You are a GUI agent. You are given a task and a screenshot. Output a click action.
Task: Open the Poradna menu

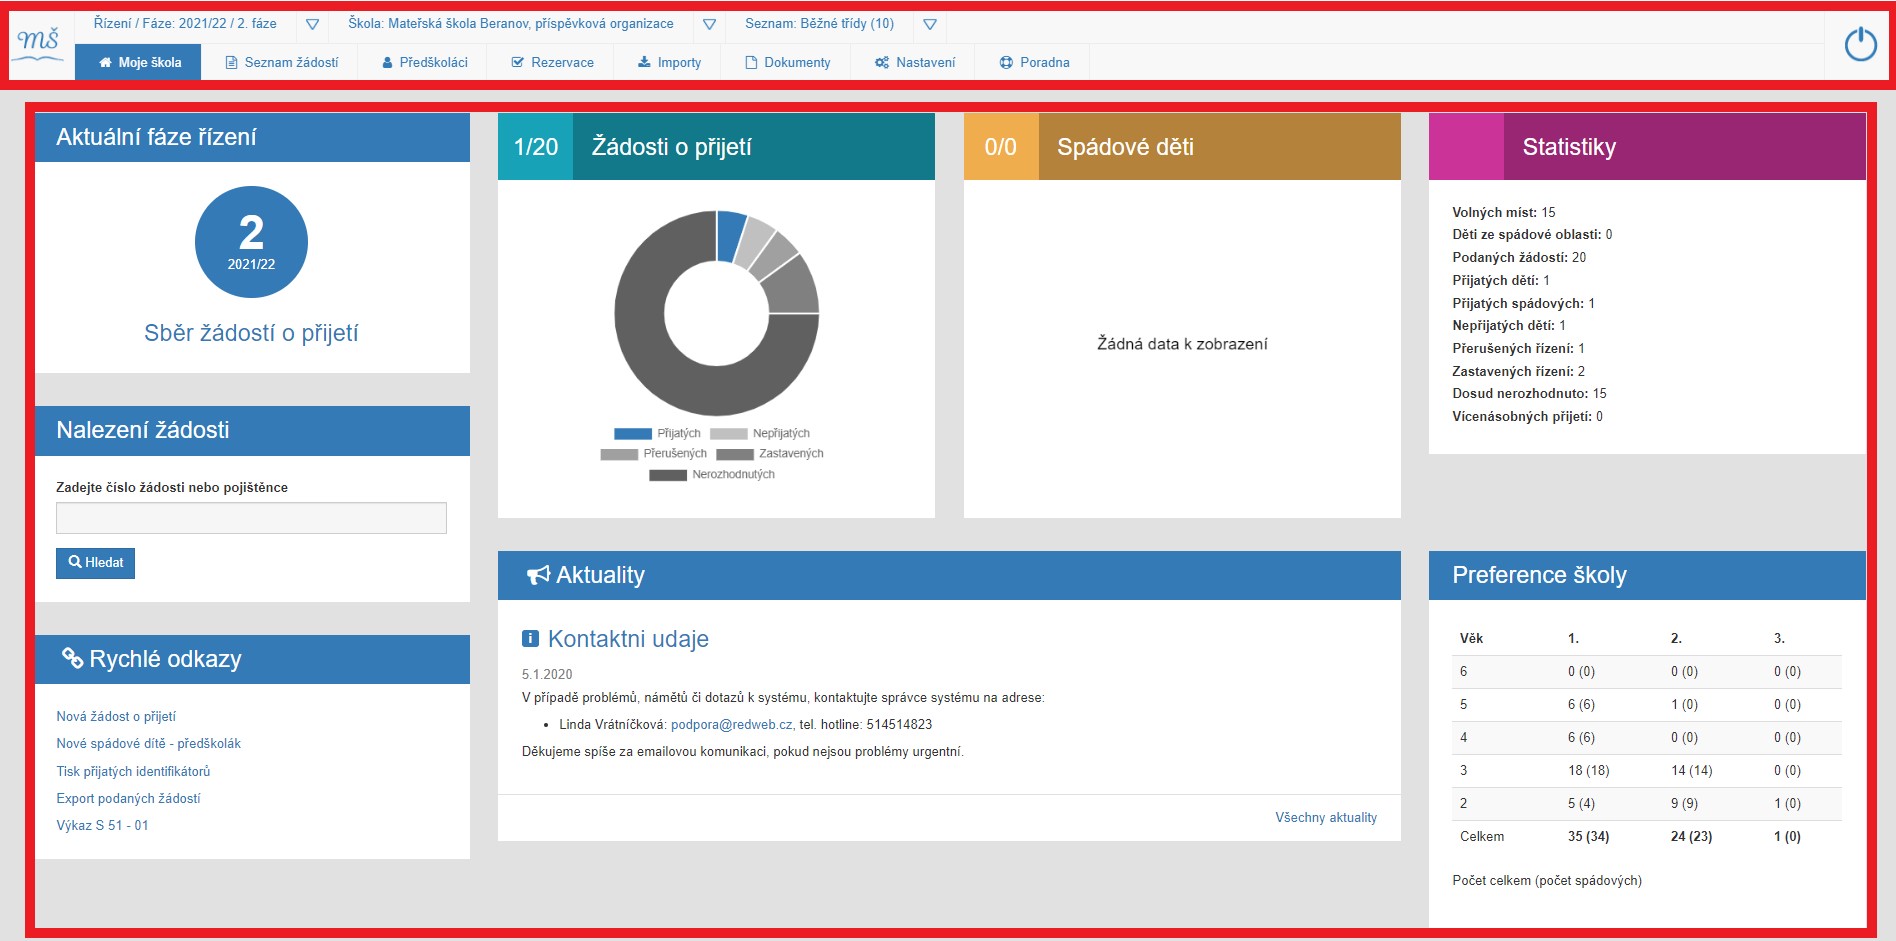1035,62
